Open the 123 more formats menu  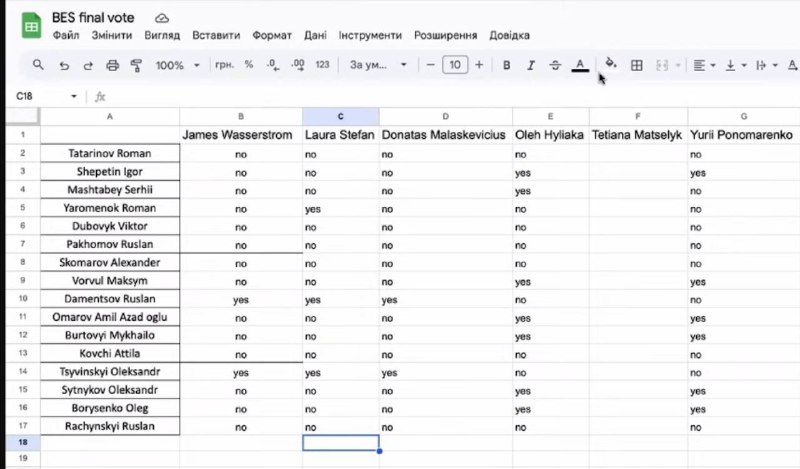(x=322, y=65)
